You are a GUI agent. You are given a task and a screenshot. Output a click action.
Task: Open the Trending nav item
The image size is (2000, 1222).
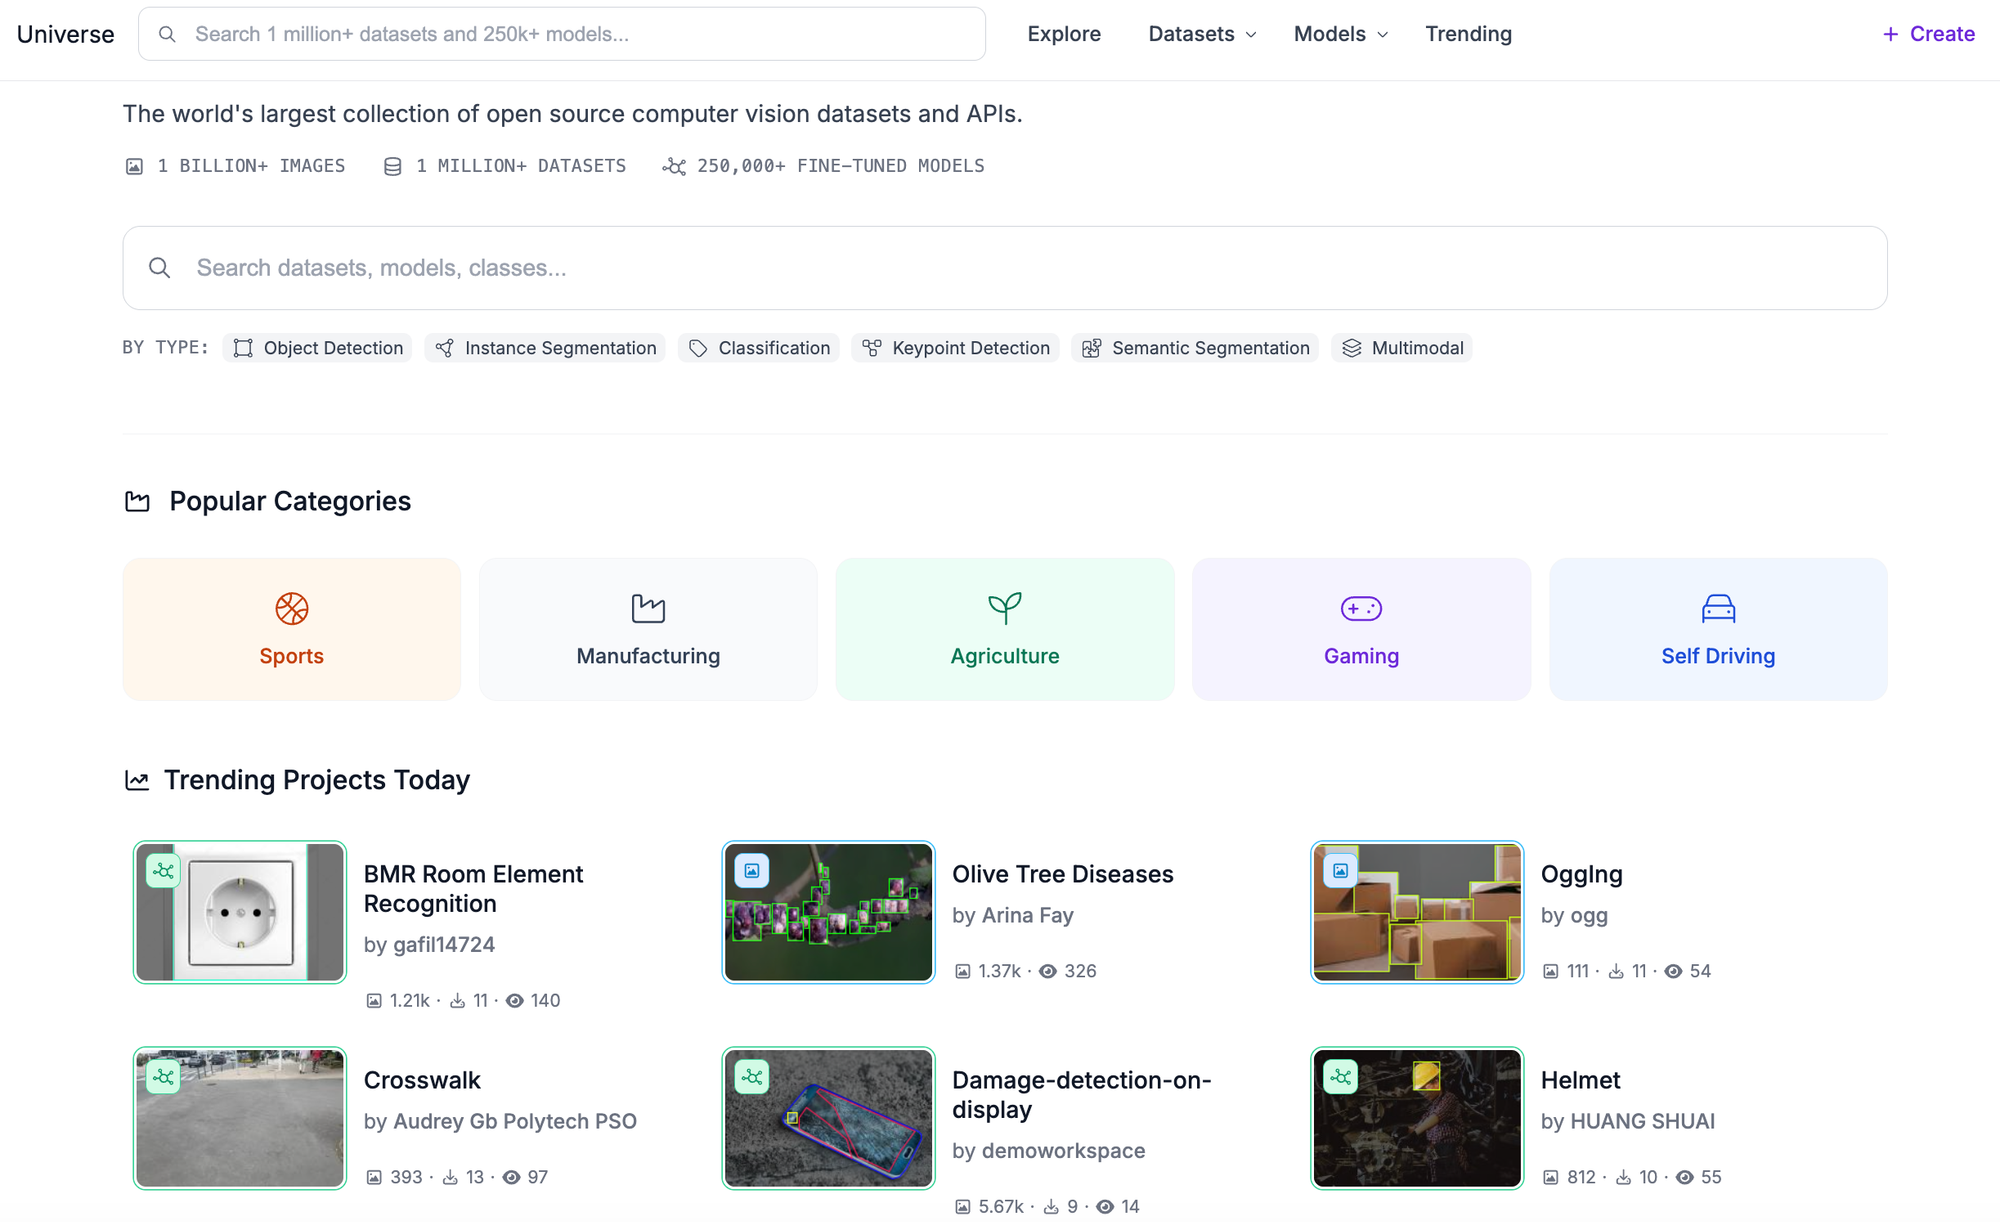point(1468,34)
